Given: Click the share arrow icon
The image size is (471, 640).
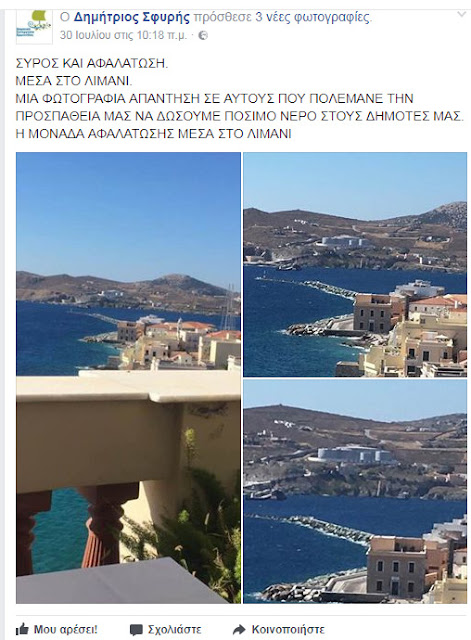Looking at the screenshot, I should click(239, 629).
